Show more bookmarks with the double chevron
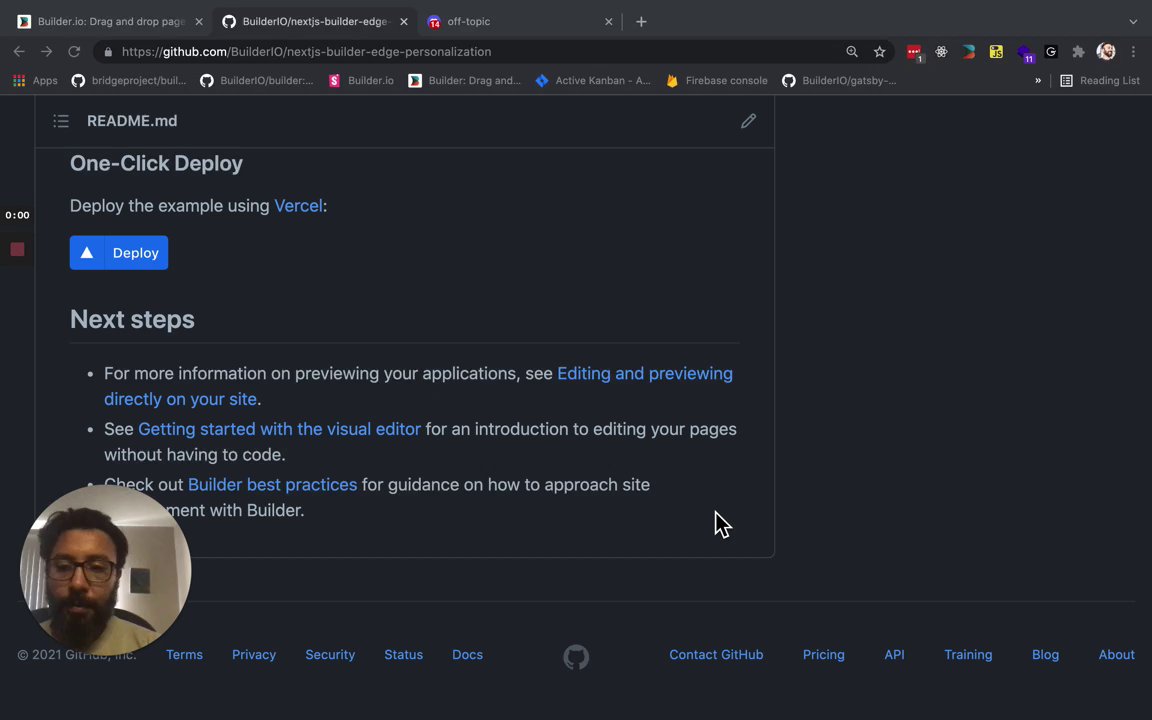This screenshot has width=1152, height=720. click(1037, 81)
